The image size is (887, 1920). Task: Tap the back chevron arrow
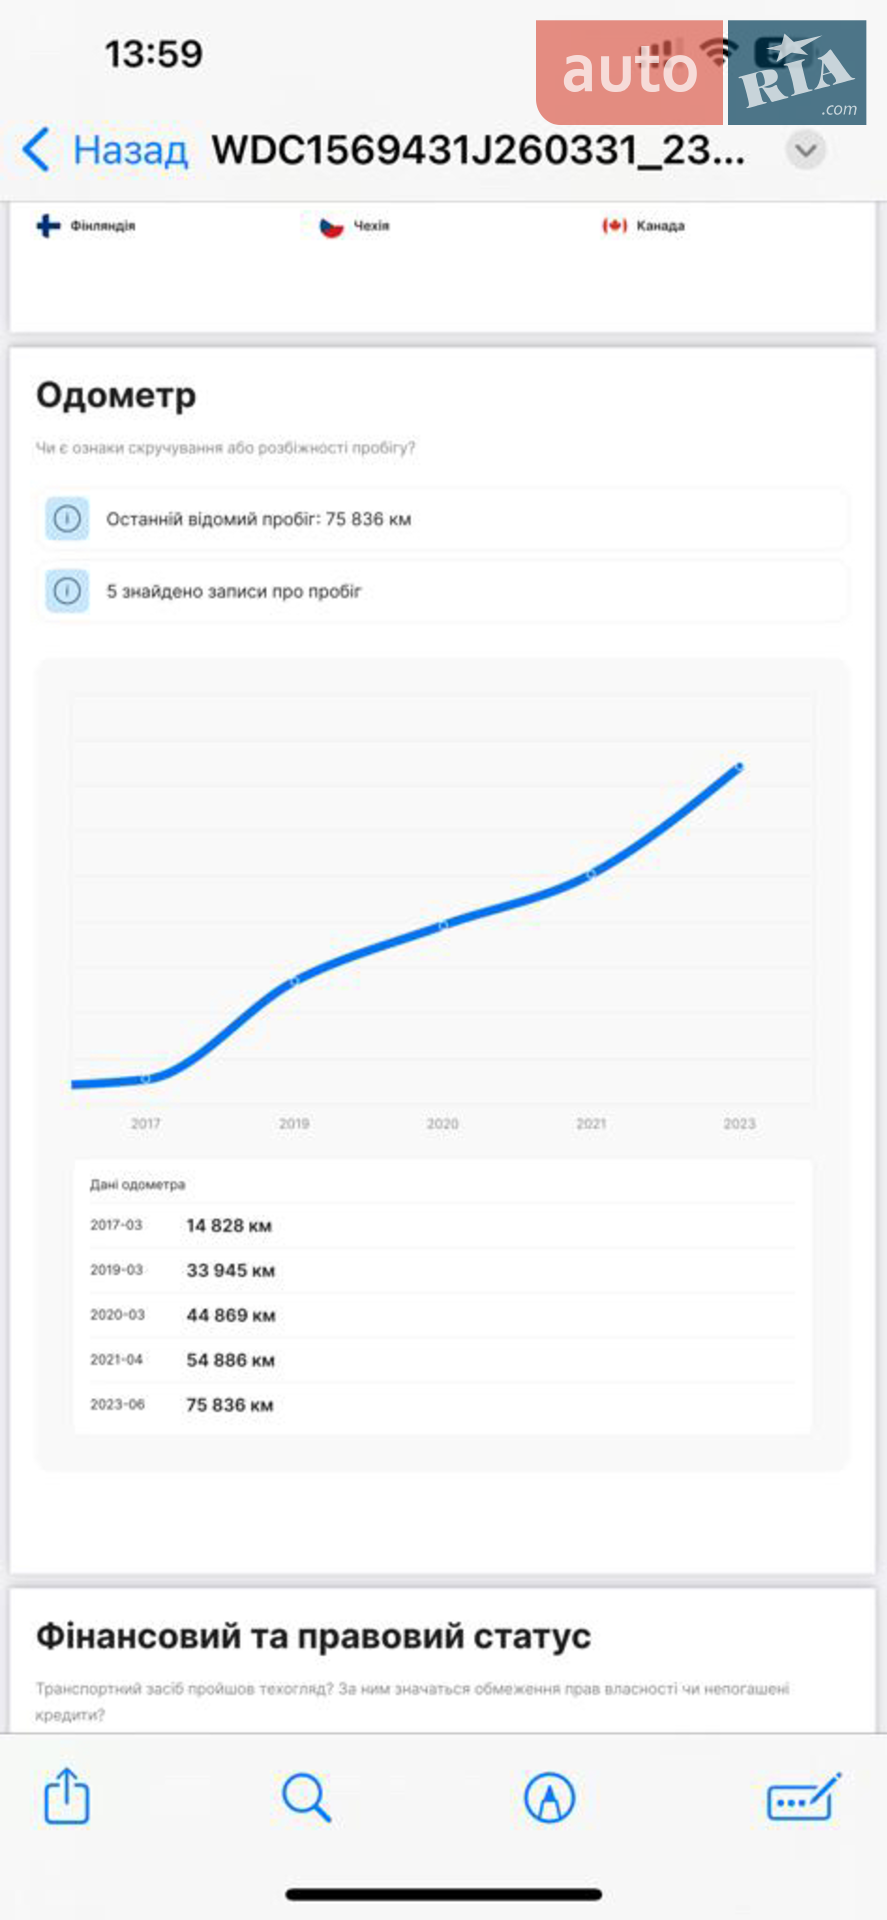(36, 150)
